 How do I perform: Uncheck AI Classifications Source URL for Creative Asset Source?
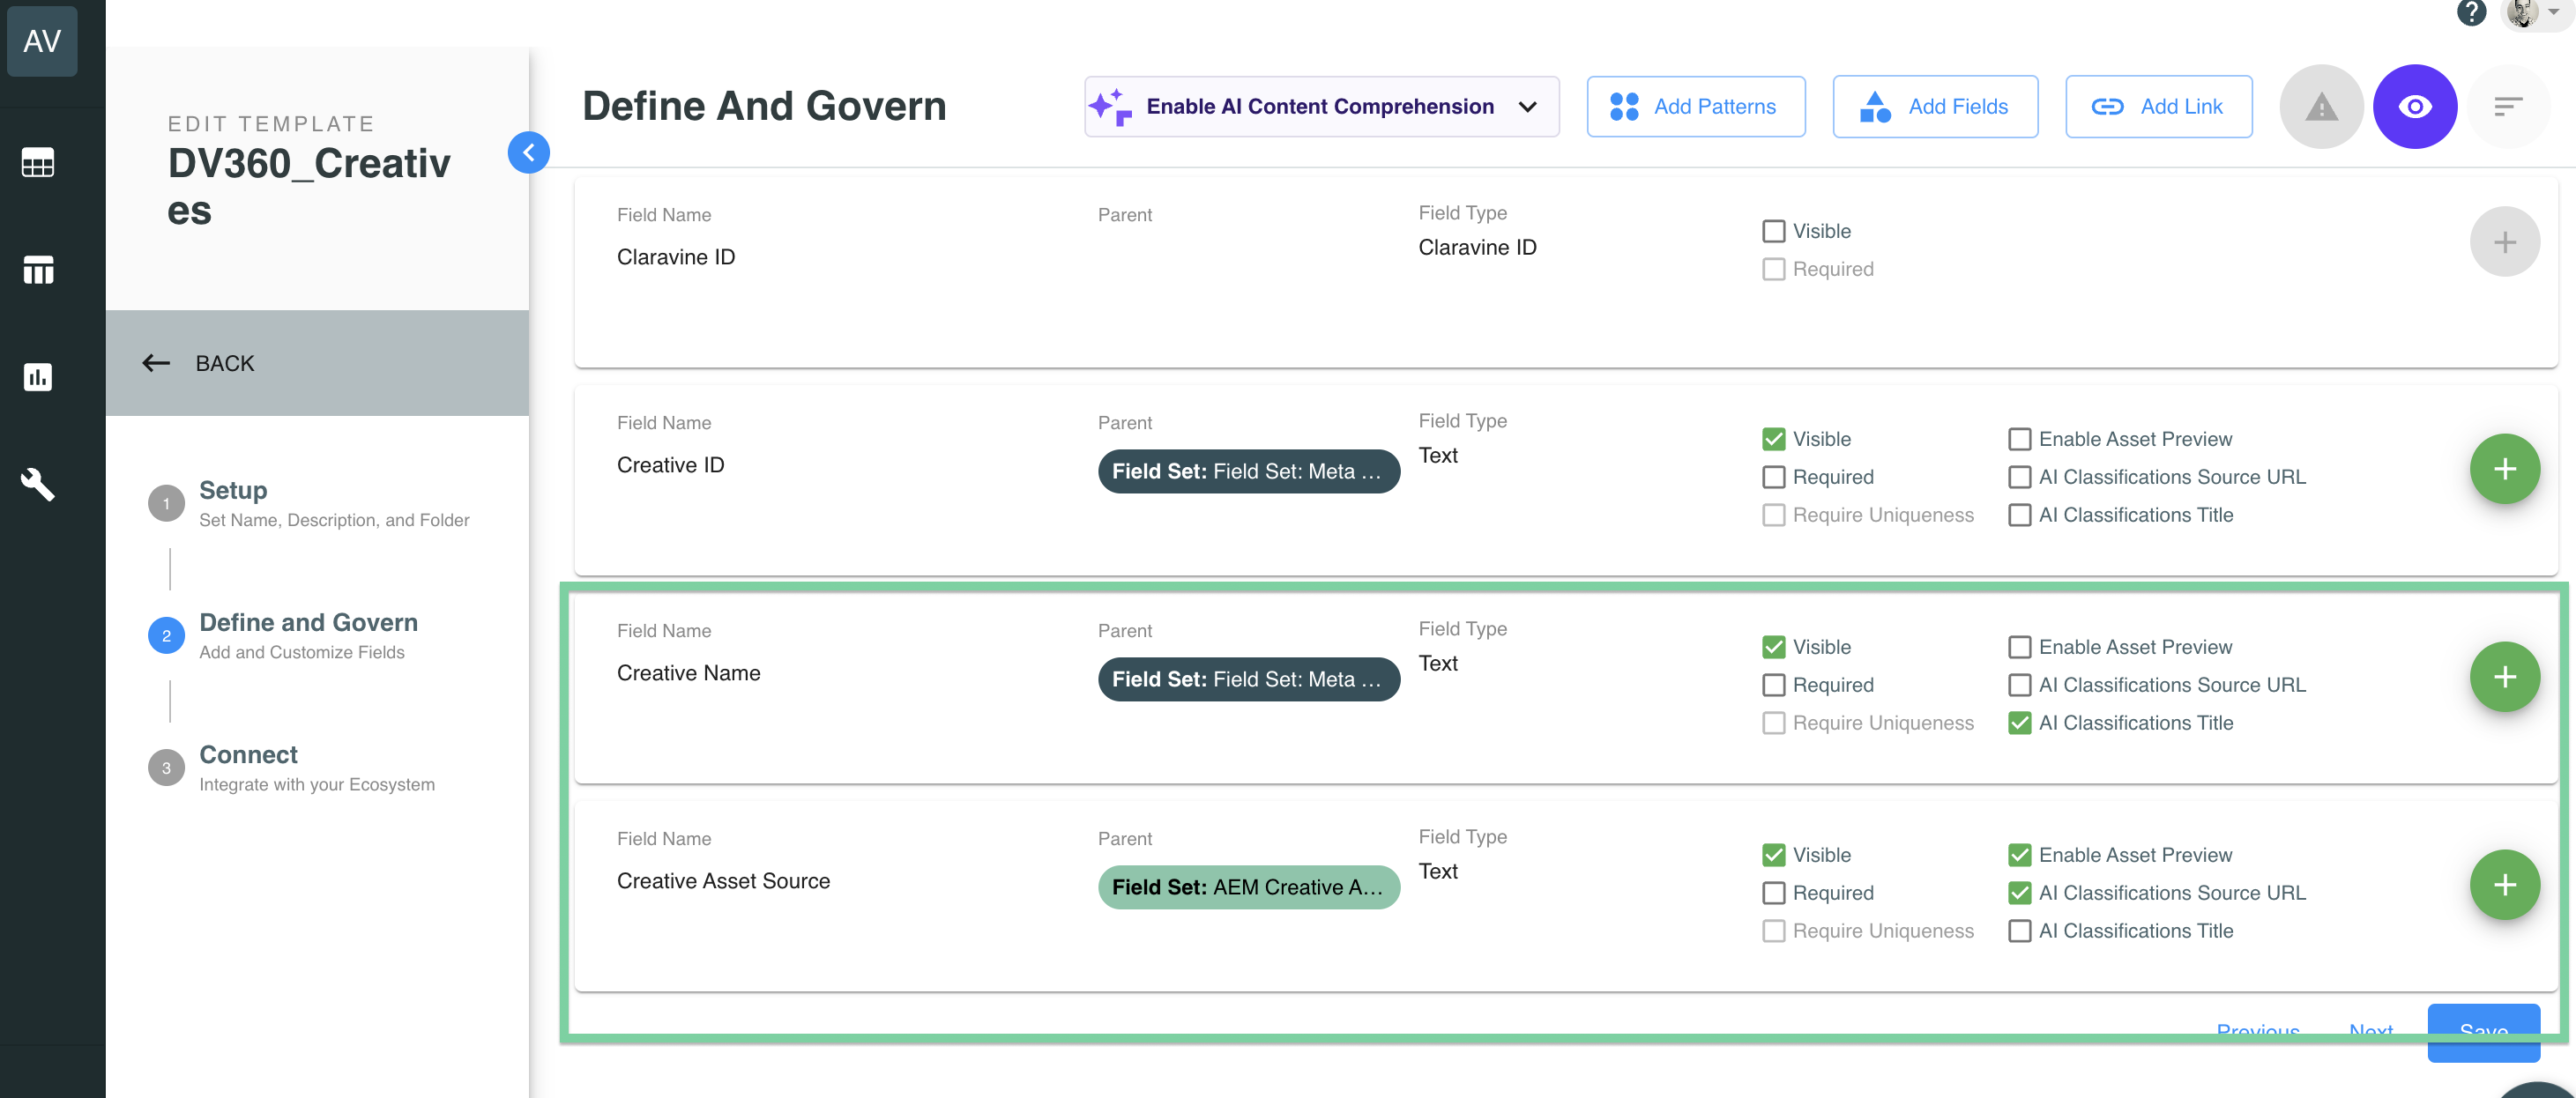[2019, 893]
